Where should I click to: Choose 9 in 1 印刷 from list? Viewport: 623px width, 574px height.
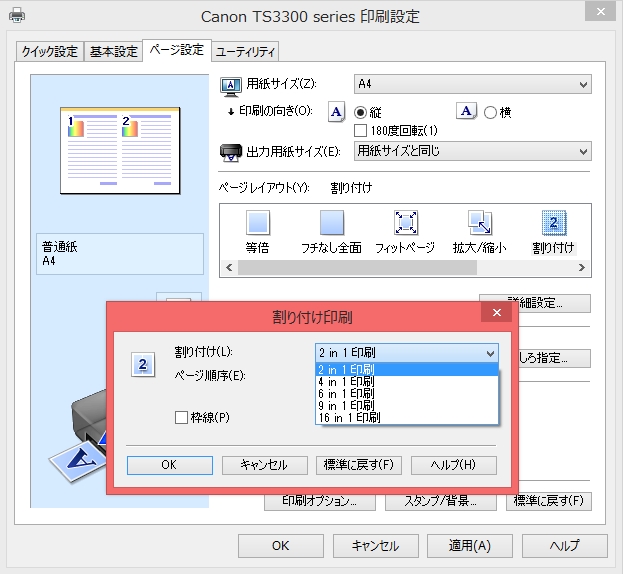click(x=407, y=406)
